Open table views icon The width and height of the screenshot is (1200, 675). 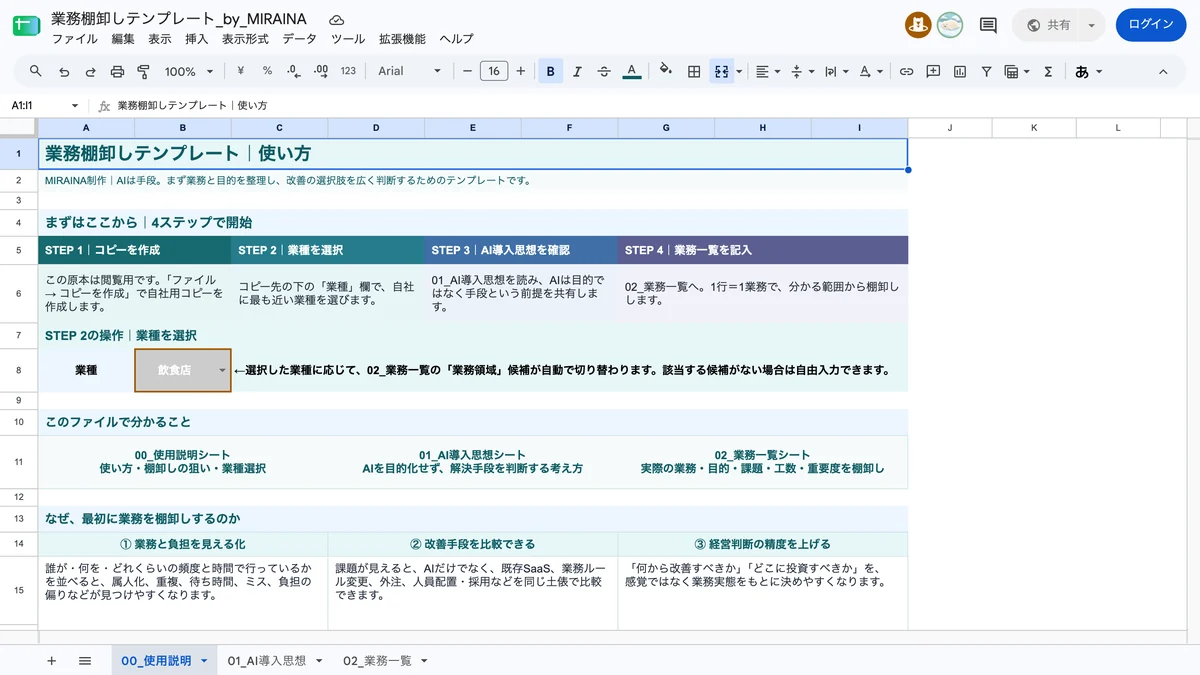(x=1017, y=71)
